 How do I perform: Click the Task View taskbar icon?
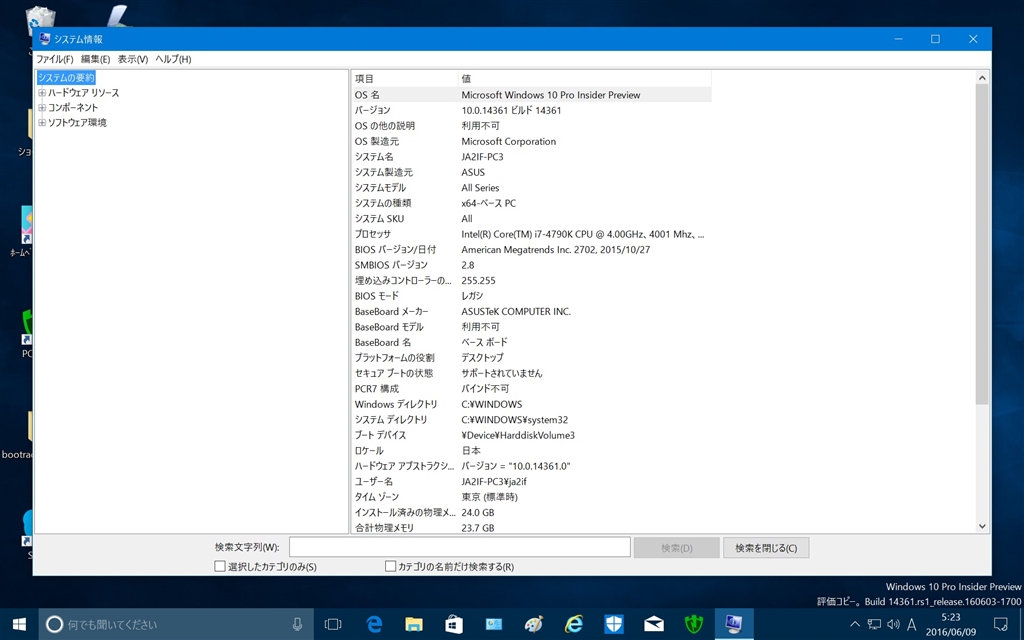(333, 624)
